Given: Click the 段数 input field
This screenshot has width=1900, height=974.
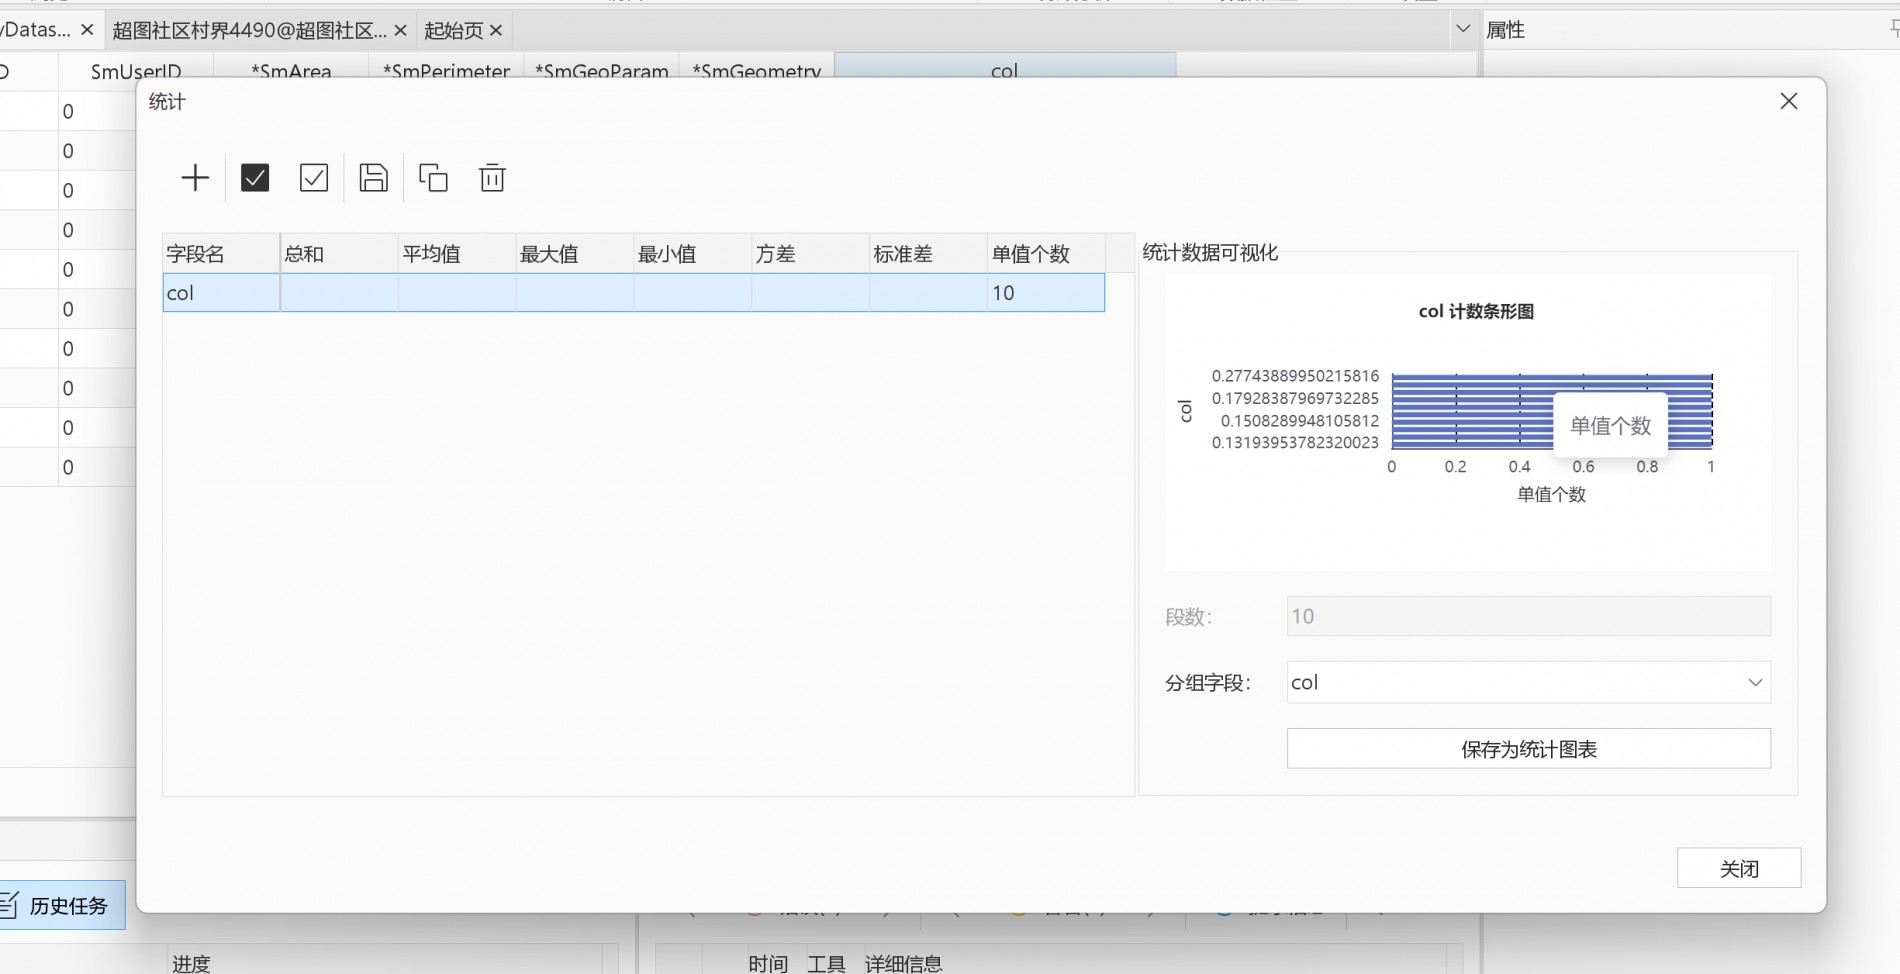Looking at the screenshot, I should [1528, 616].
